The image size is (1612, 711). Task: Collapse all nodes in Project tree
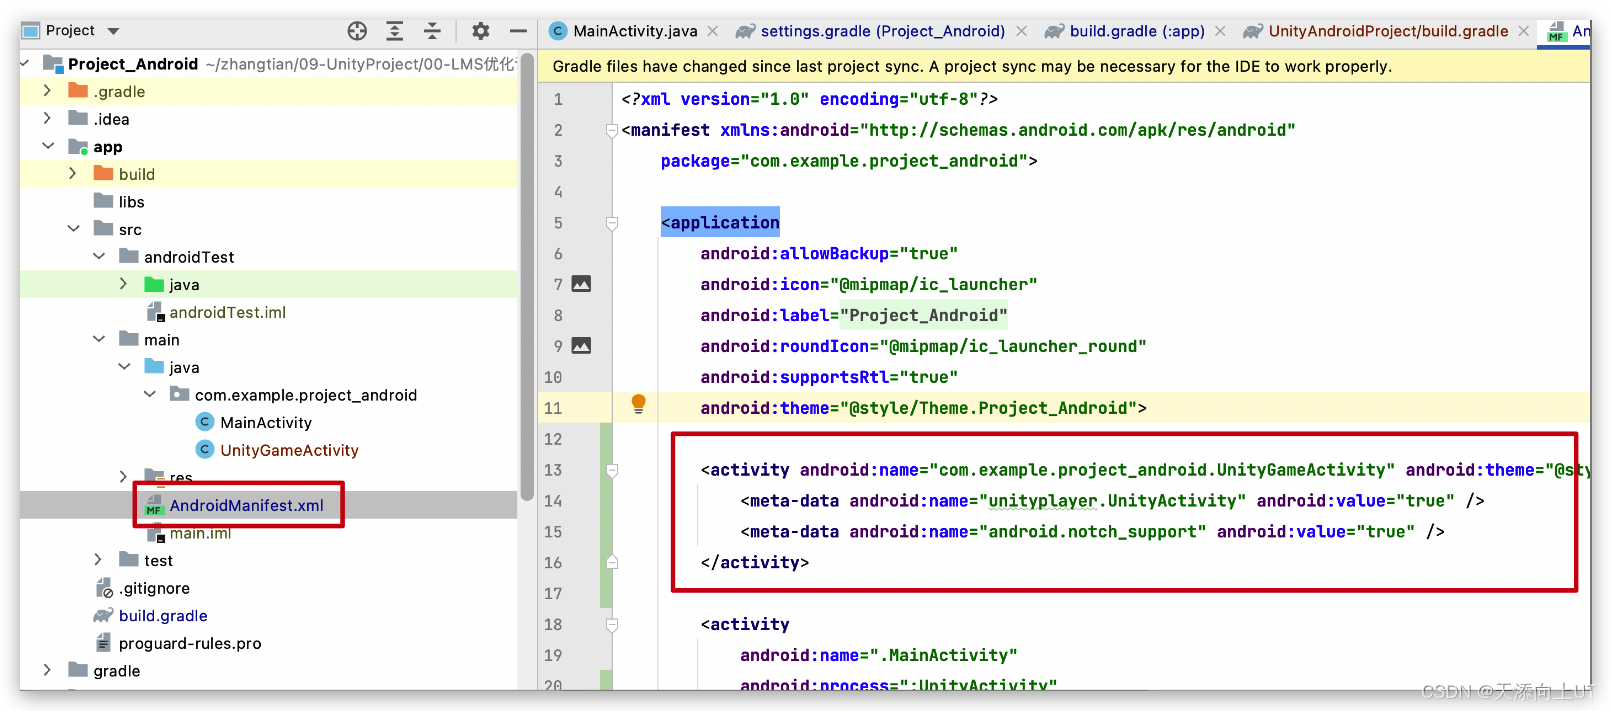(x=432, y=31)
